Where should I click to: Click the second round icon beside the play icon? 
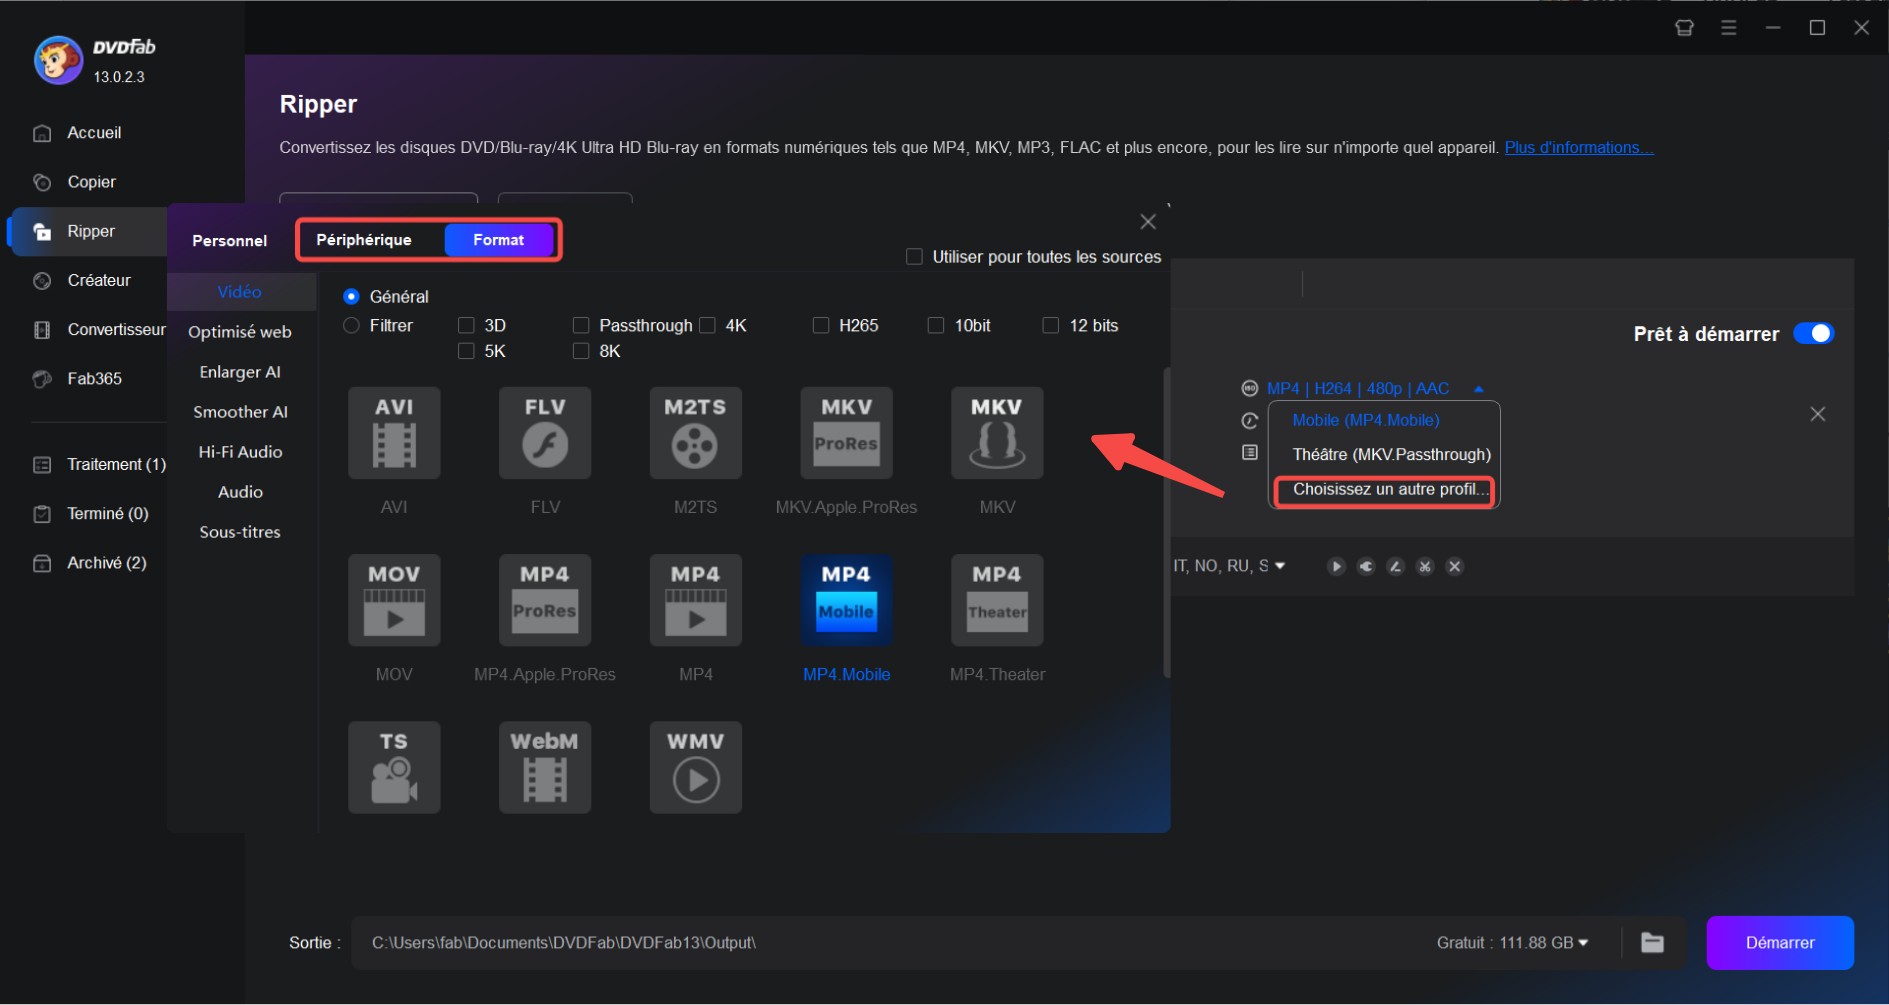(1366, 566)
